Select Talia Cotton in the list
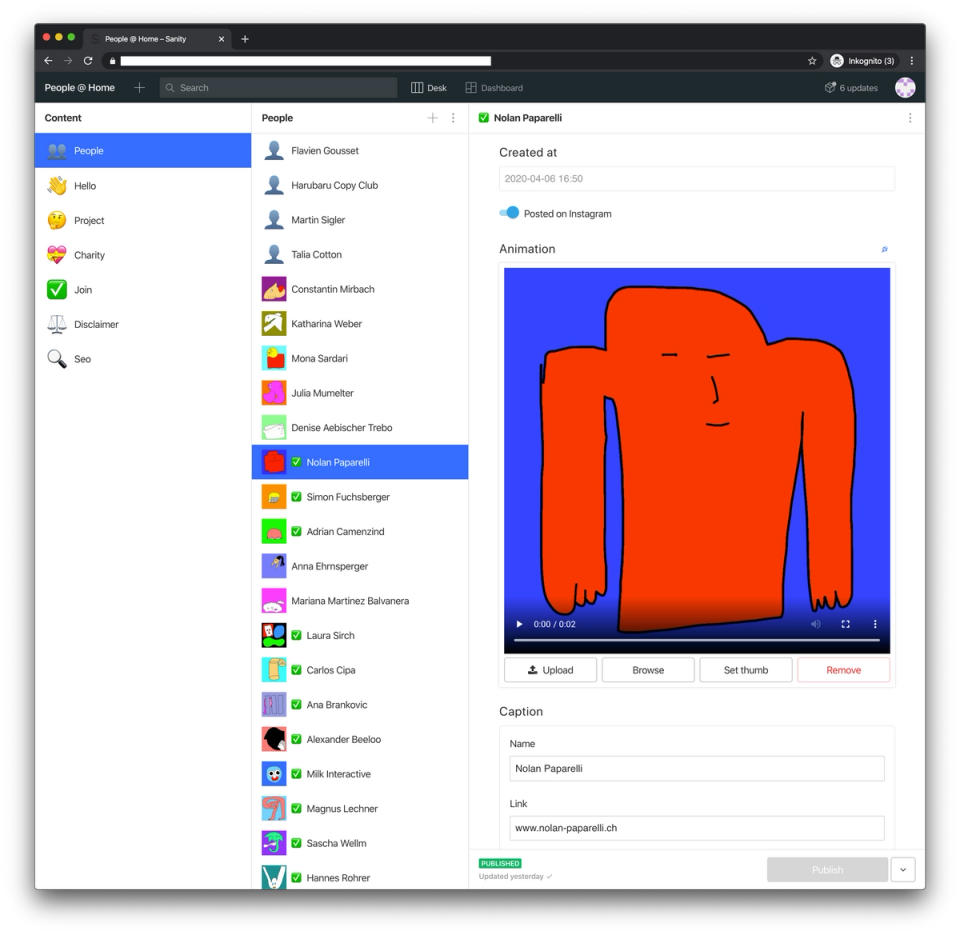The width and height of the screenshot is (960, 935). 360,254
